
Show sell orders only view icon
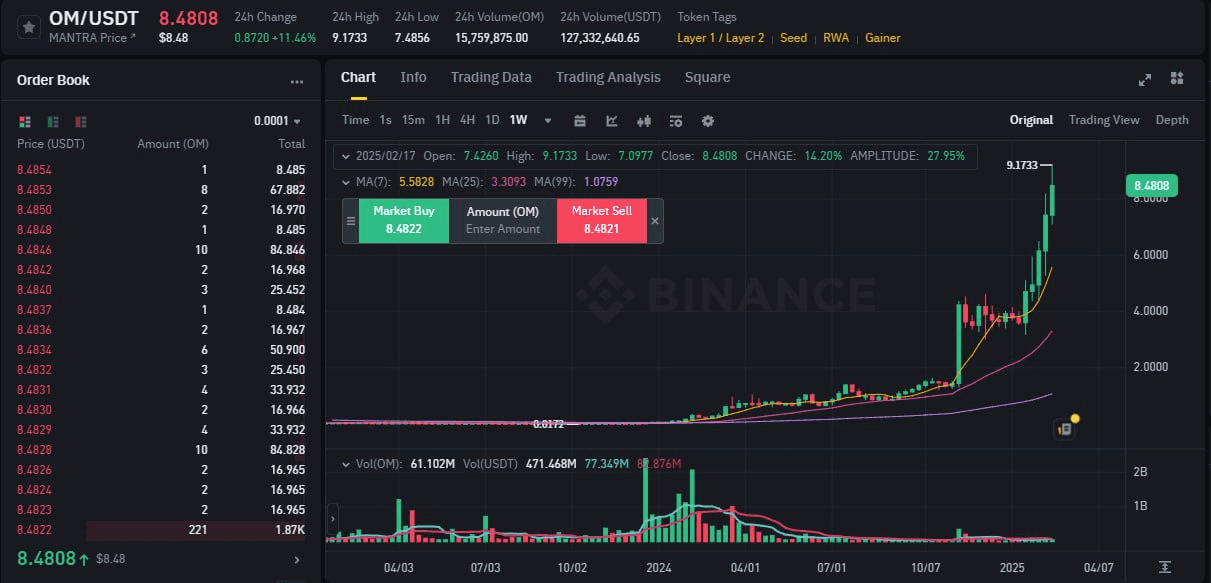coord(81,121)
